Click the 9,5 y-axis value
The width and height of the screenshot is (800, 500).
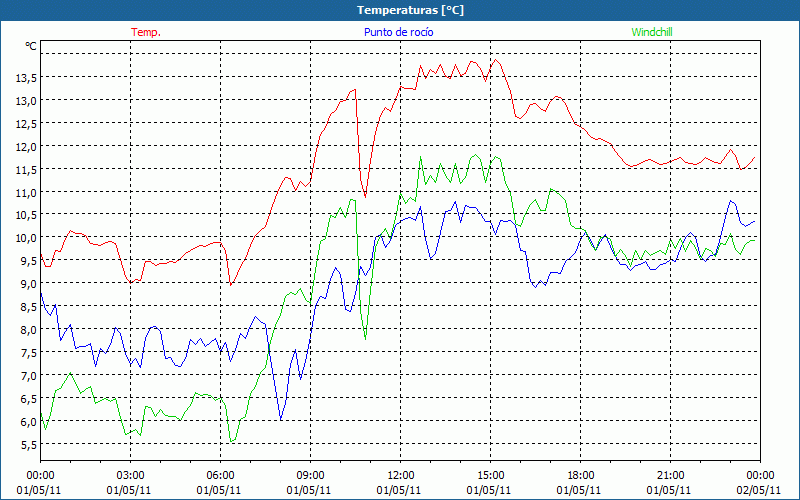pyautogui.click(x=29, y=261)
